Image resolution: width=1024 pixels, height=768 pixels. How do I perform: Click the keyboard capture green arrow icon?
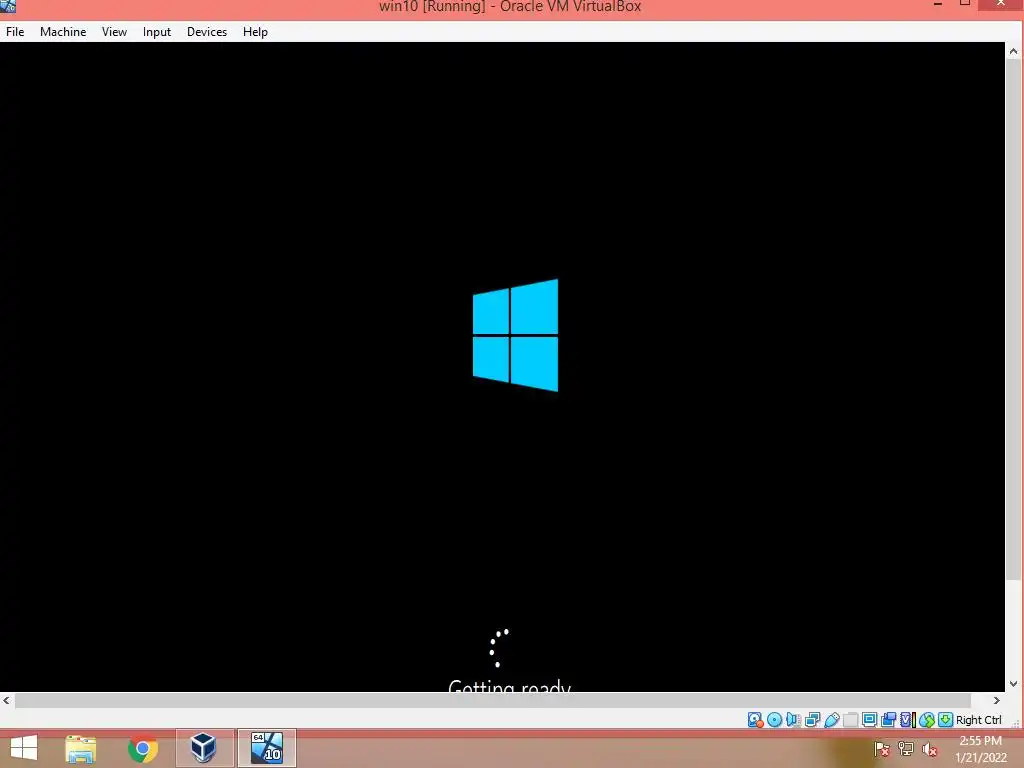click(945, 720)
